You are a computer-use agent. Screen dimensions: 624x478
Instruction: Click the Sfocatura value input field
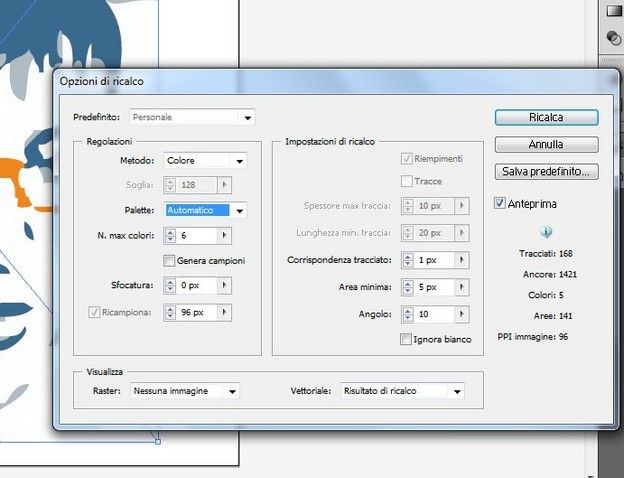[195, 286]
